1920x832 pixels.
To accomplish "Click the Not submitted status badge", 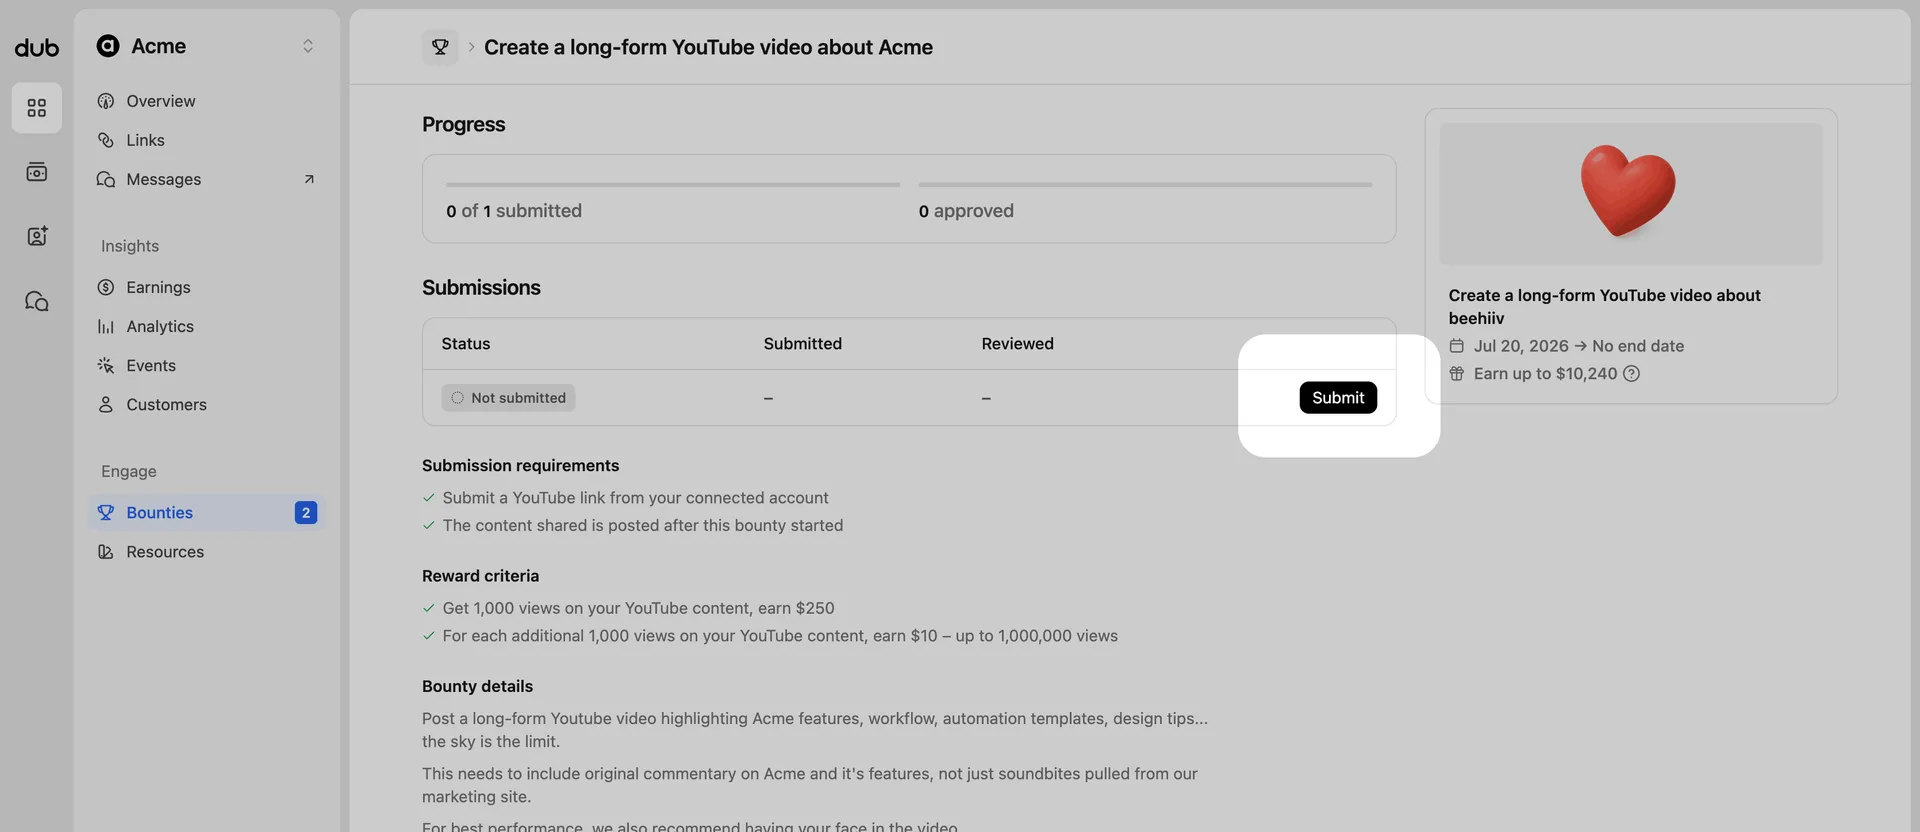I will coord(508,397).
